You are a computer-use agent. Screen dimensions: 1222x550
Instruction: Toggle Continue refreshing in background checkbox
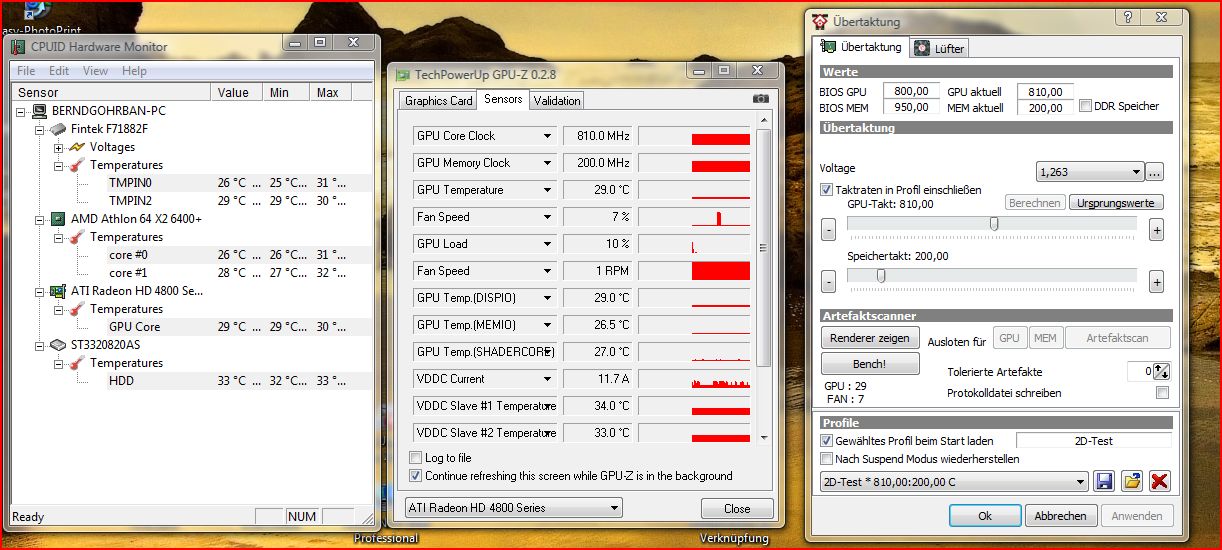[x=416, y=476]
